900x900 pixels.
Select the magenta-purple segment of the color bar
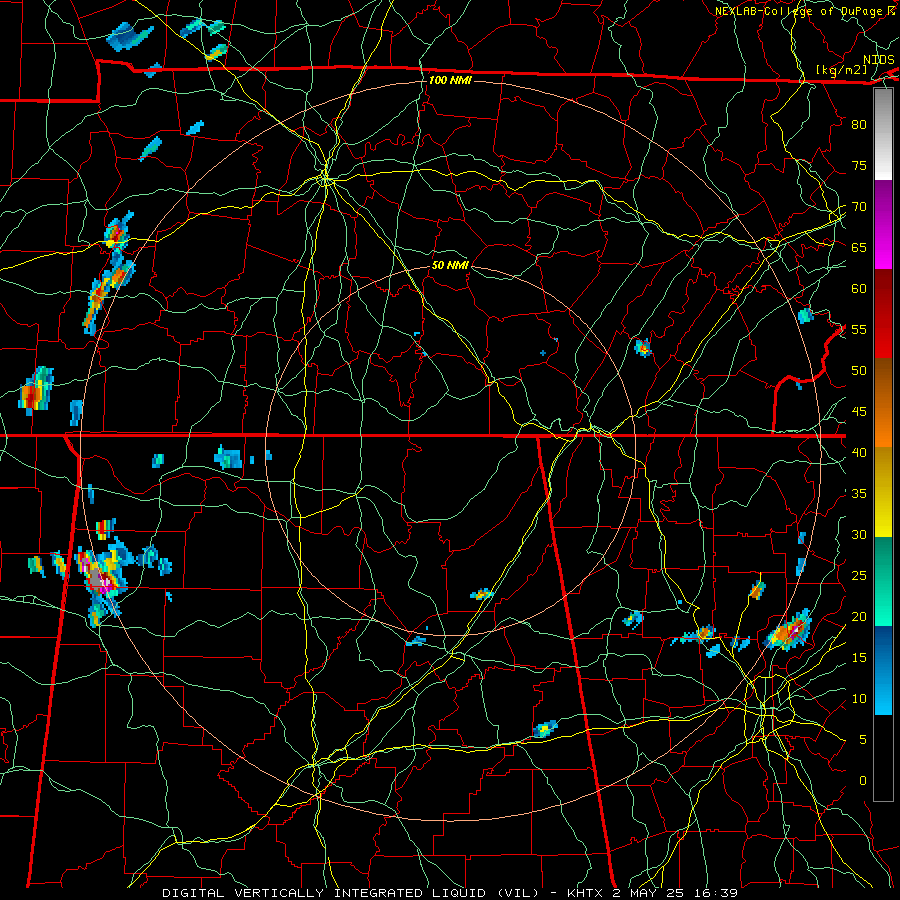883,224
